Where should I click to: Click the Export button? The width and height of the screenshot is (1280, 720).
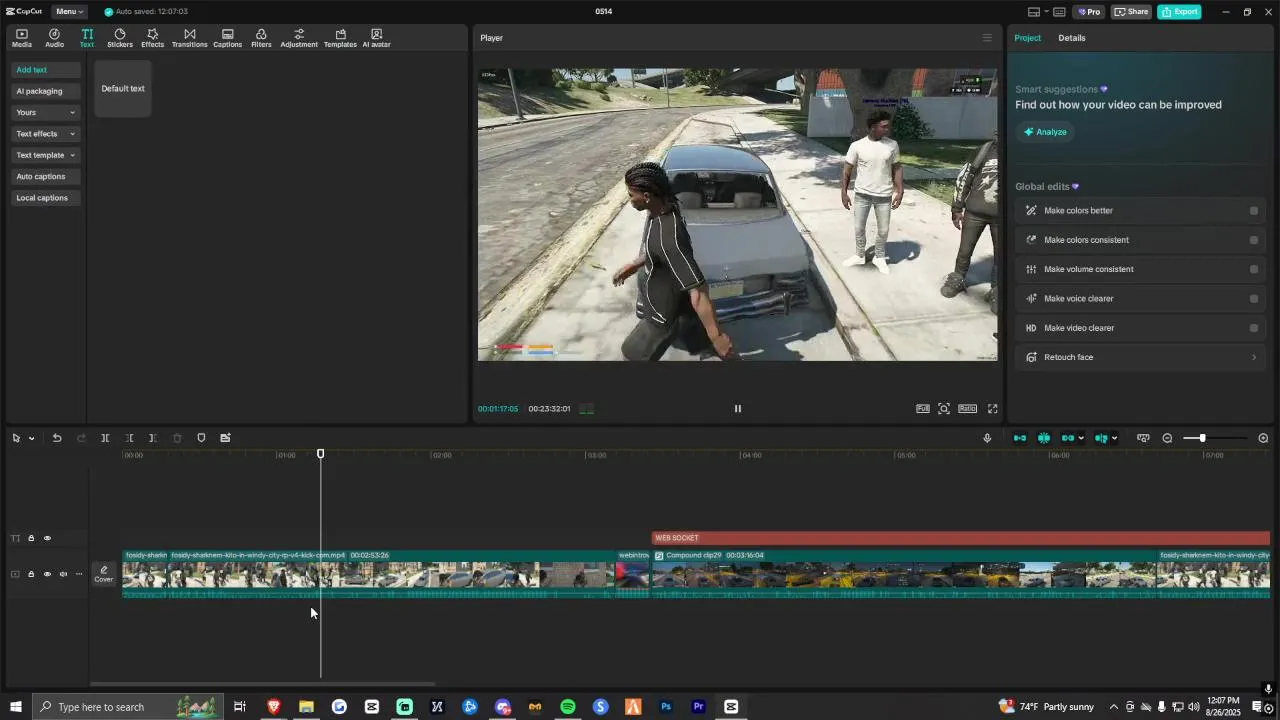1179,12
